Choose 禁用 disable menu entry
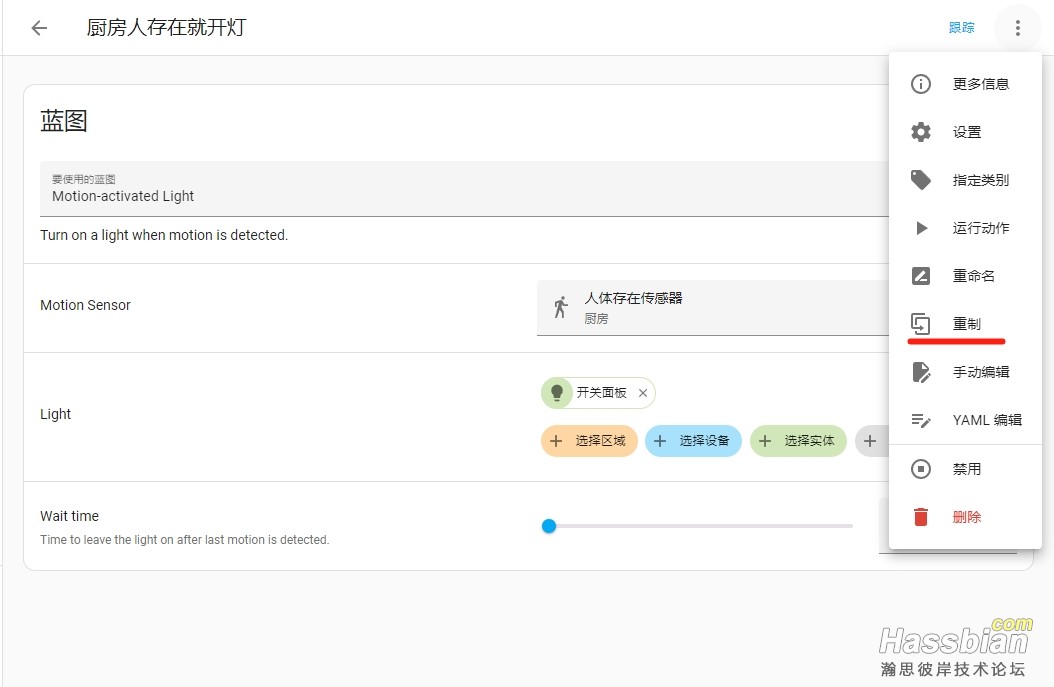 965,469
